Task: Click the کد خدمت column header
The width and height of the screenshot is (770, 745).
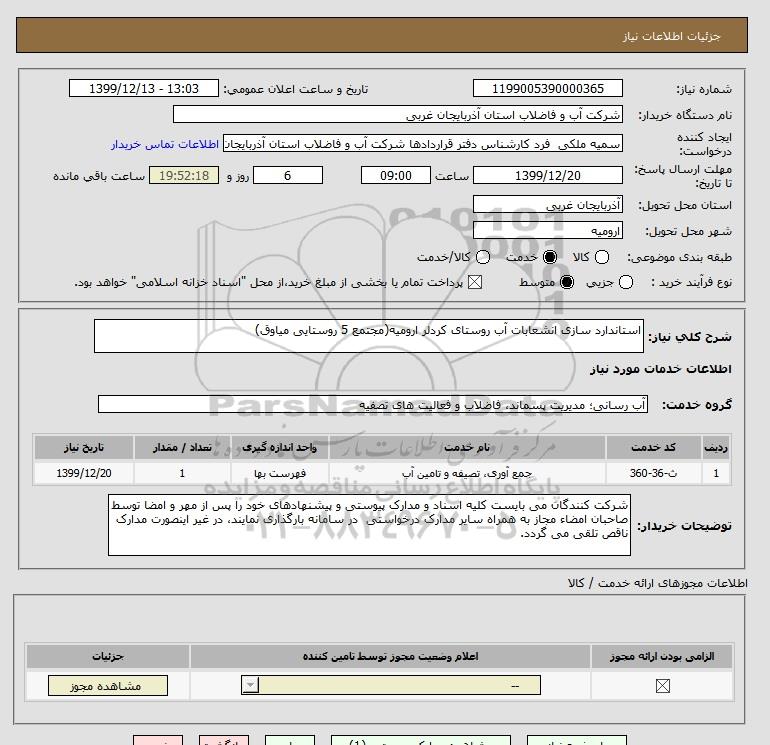Action: (x=653, y=447)
